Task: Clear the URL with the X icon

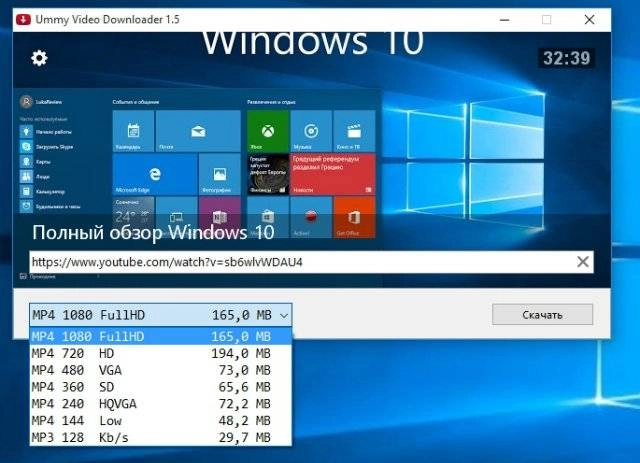Action: [x=582, y=262]
